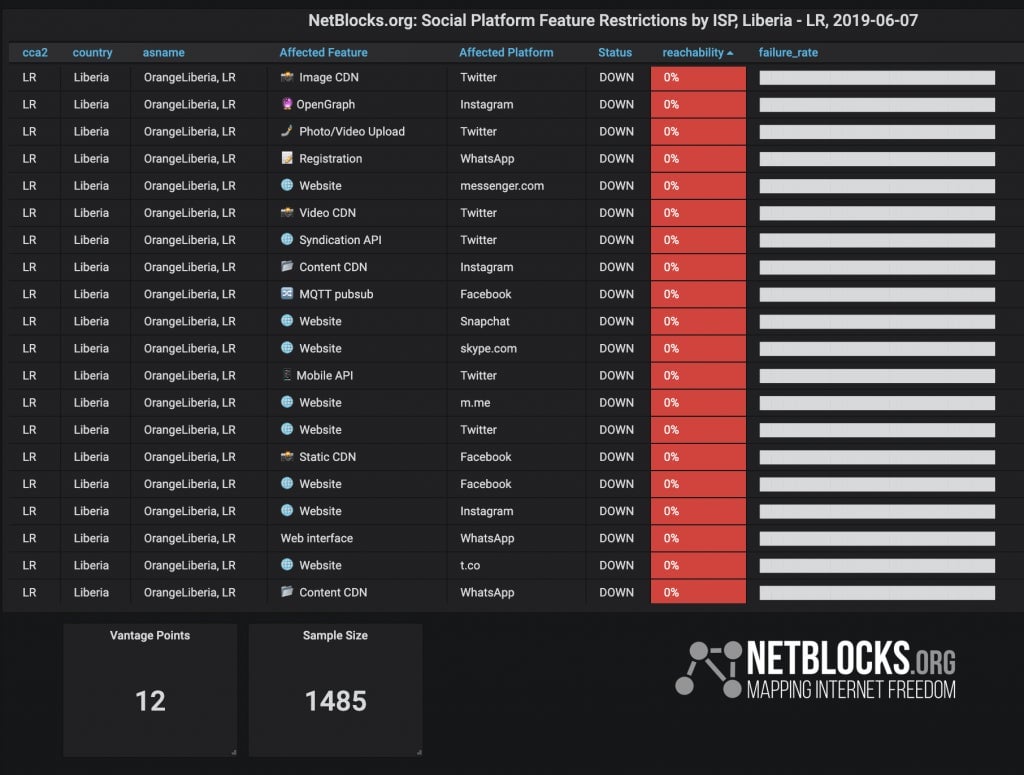Click the globe icon in m.me row
This screenshot has height=775, width=1024.
coord(287,402)
